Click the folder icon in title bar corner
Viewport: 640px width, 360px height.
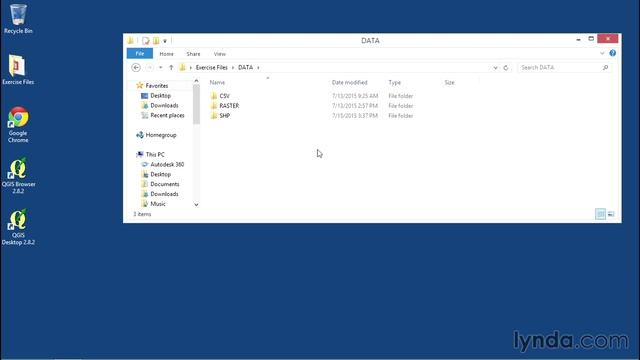point(131,40)
